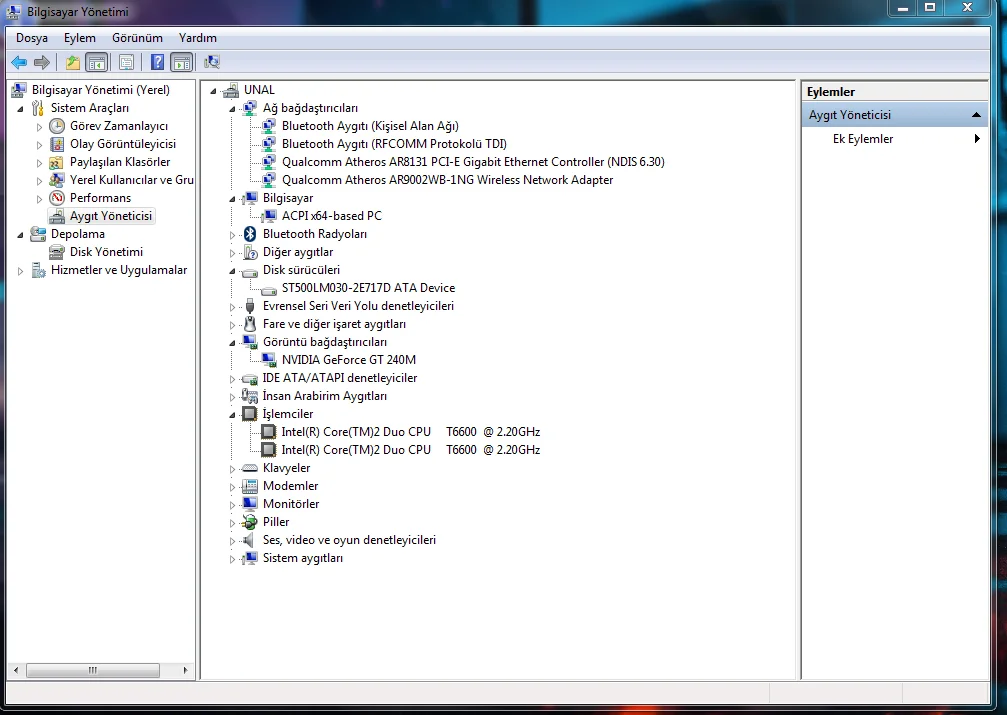Click the back navigation arrow in toolbar
This screenshot has width=1007, height=715.
click(x=18, y=61)
